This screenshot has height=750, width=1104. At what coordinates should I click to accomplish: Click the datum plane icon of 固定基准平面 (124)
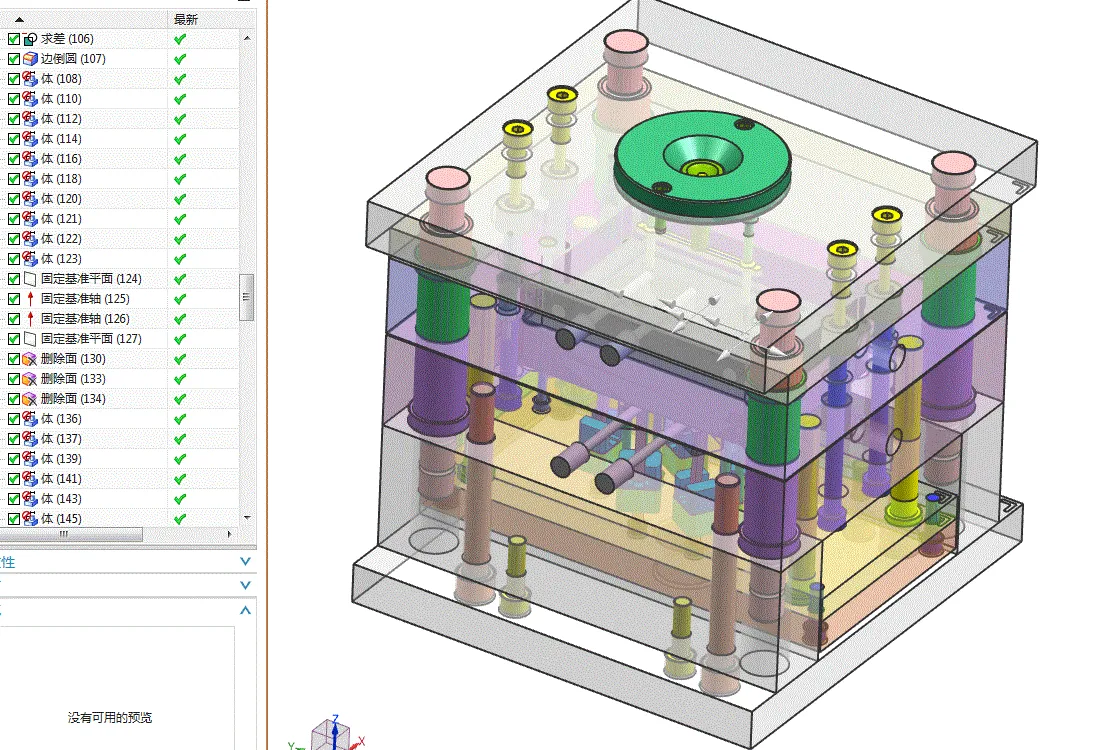tap(30, 279)
